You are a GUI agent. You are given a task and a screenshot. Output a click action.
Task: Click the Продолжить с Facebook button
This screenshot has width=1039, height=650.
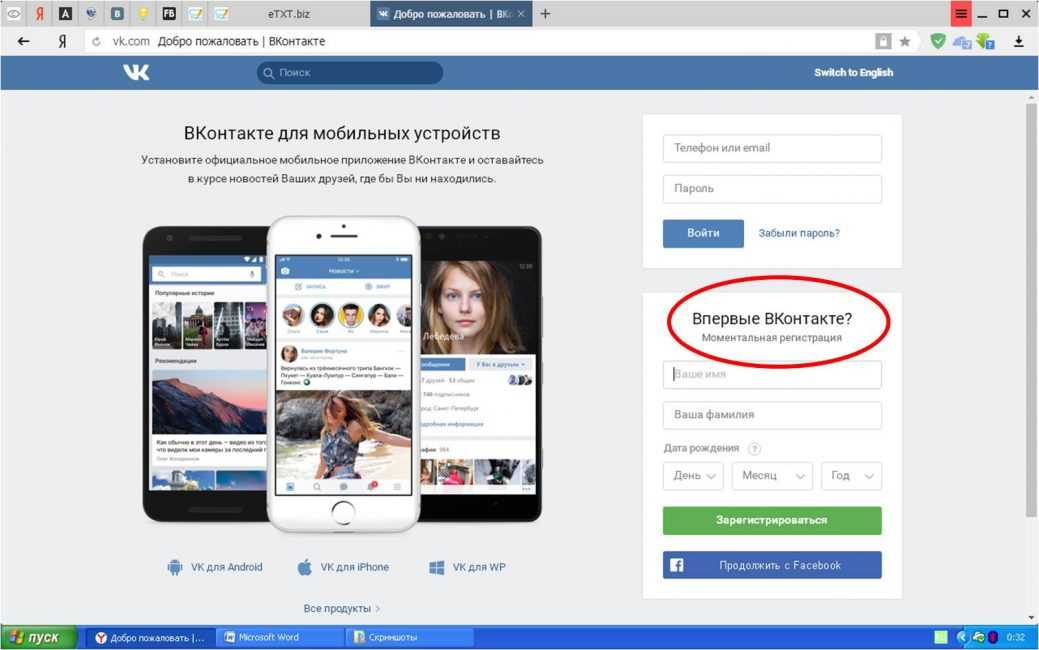pos(772,565)
